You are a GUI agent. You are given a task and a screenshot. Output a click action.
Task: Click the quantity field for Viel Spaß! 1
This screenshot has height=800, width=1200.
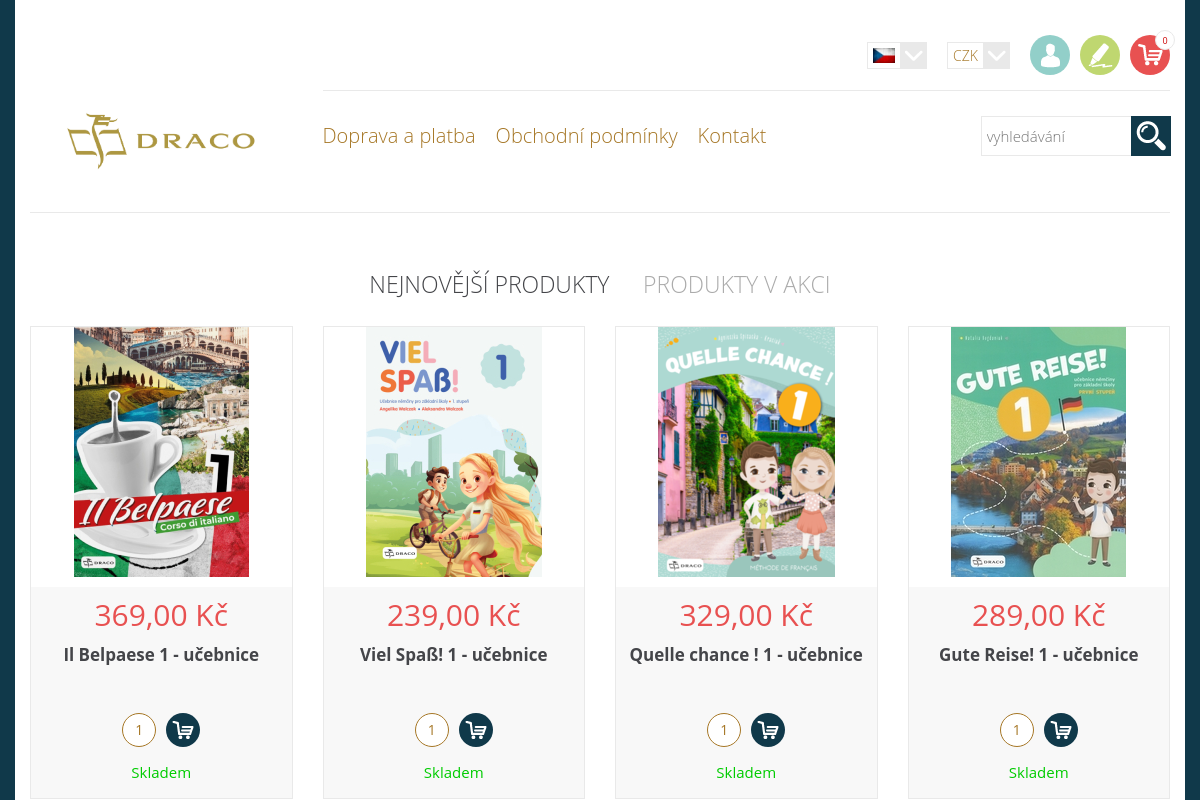pyautogui.click(x=432, y=730)
